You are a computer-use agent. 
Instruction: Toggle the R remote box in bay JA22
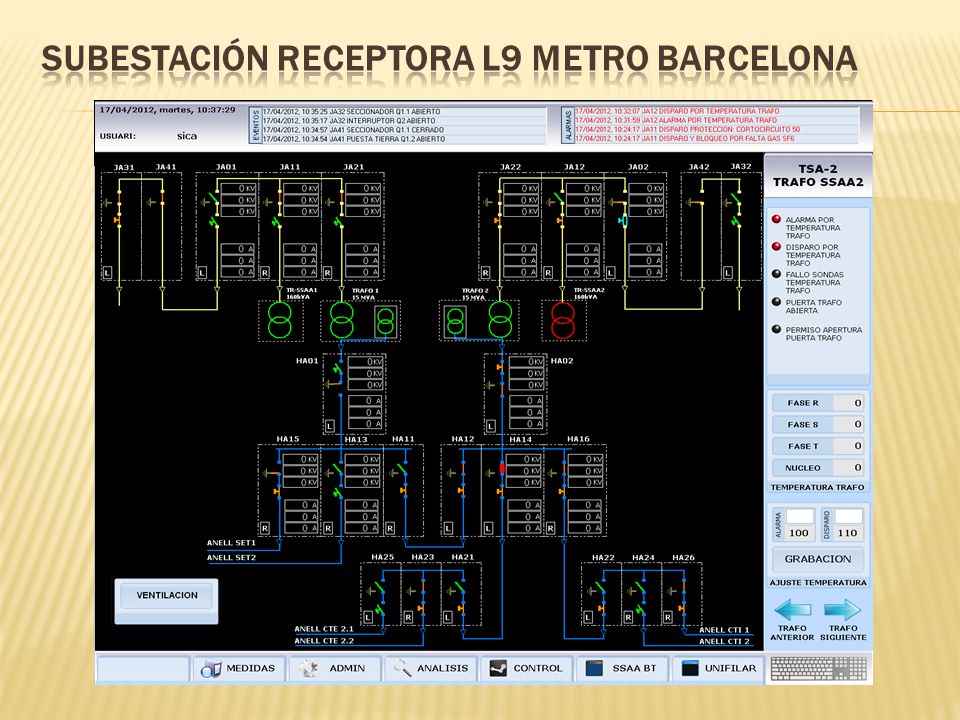[486, 272]
